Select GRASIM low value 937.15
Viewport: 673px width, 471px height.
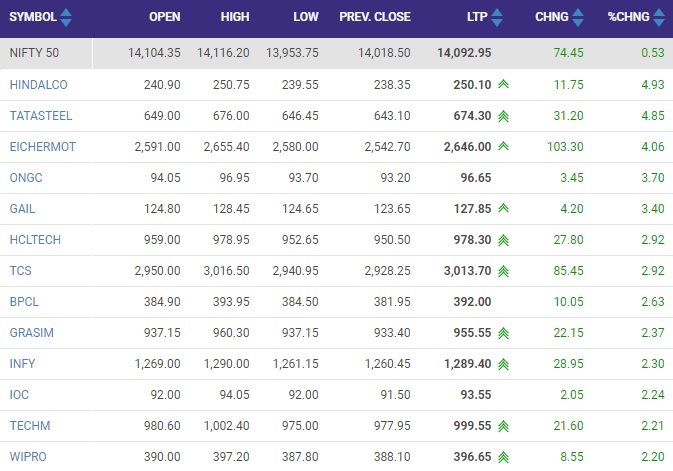[300, 332]
